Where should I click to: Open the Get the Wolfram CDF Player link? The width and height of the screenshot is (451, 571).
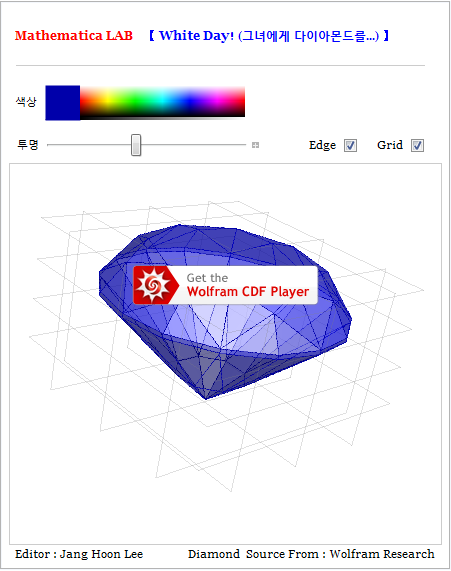(226, 285)
